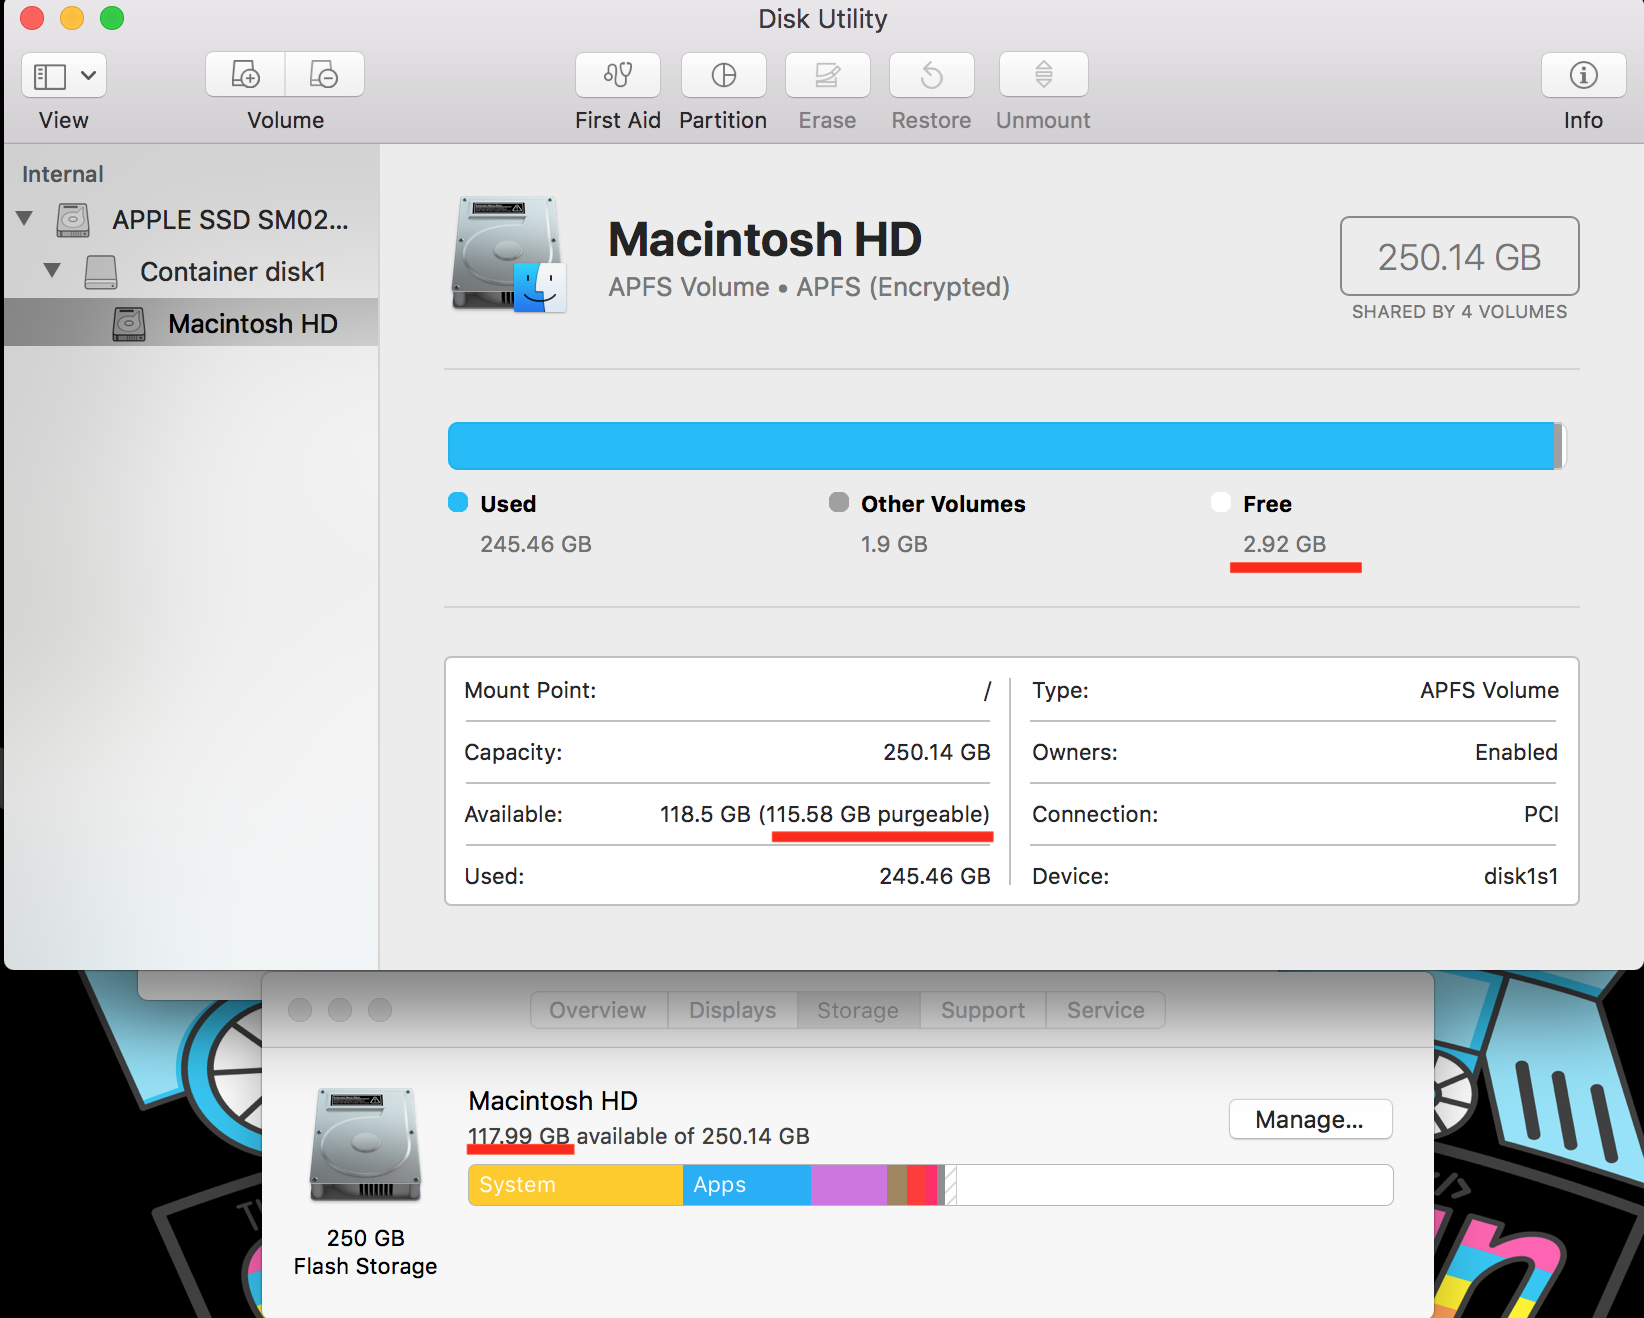Click the APFS Volume • APFS (Encrypted) subtitle

pos(809,287)
